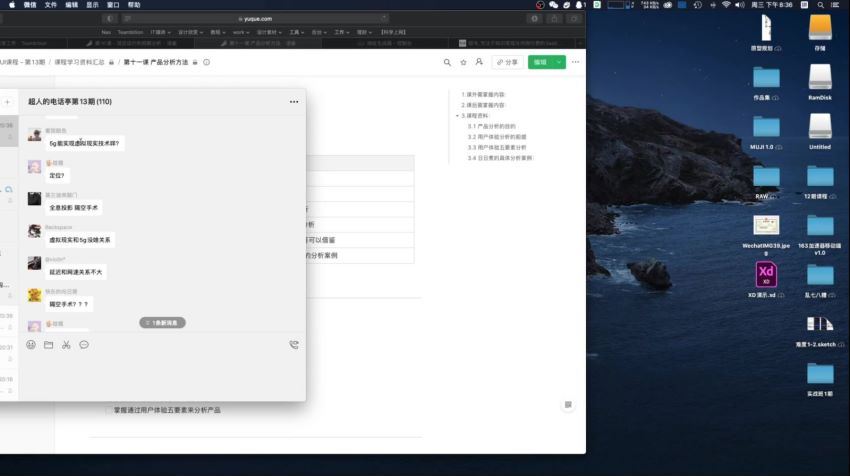This screenshot has height=476, width=850.
Task: Open the 窗口 menu
Action: [113, 5]
